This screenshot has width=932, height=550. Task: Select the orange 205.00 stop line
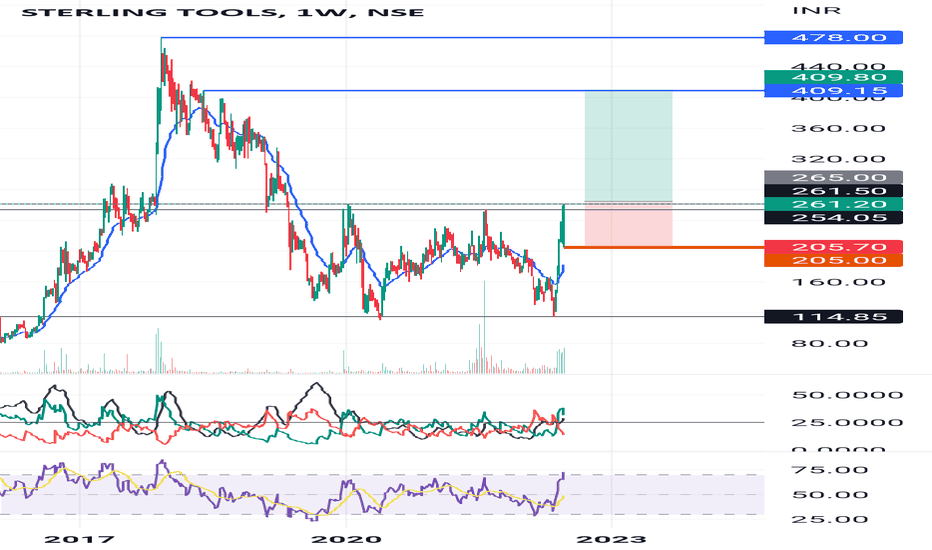click(664, 247)
